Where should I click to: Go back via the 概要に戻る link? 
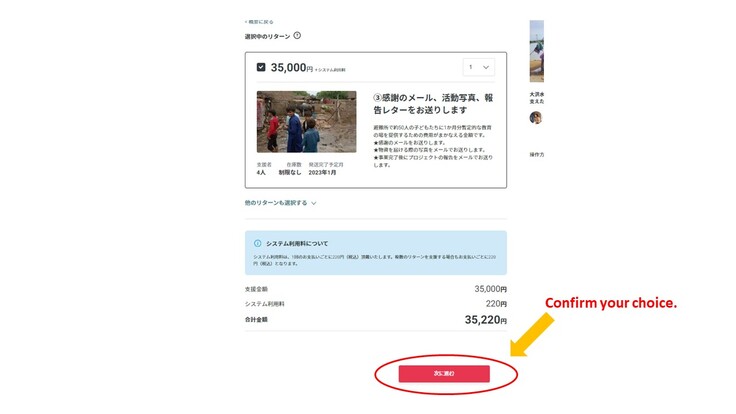pyautogui.click(x=259, y=21)
